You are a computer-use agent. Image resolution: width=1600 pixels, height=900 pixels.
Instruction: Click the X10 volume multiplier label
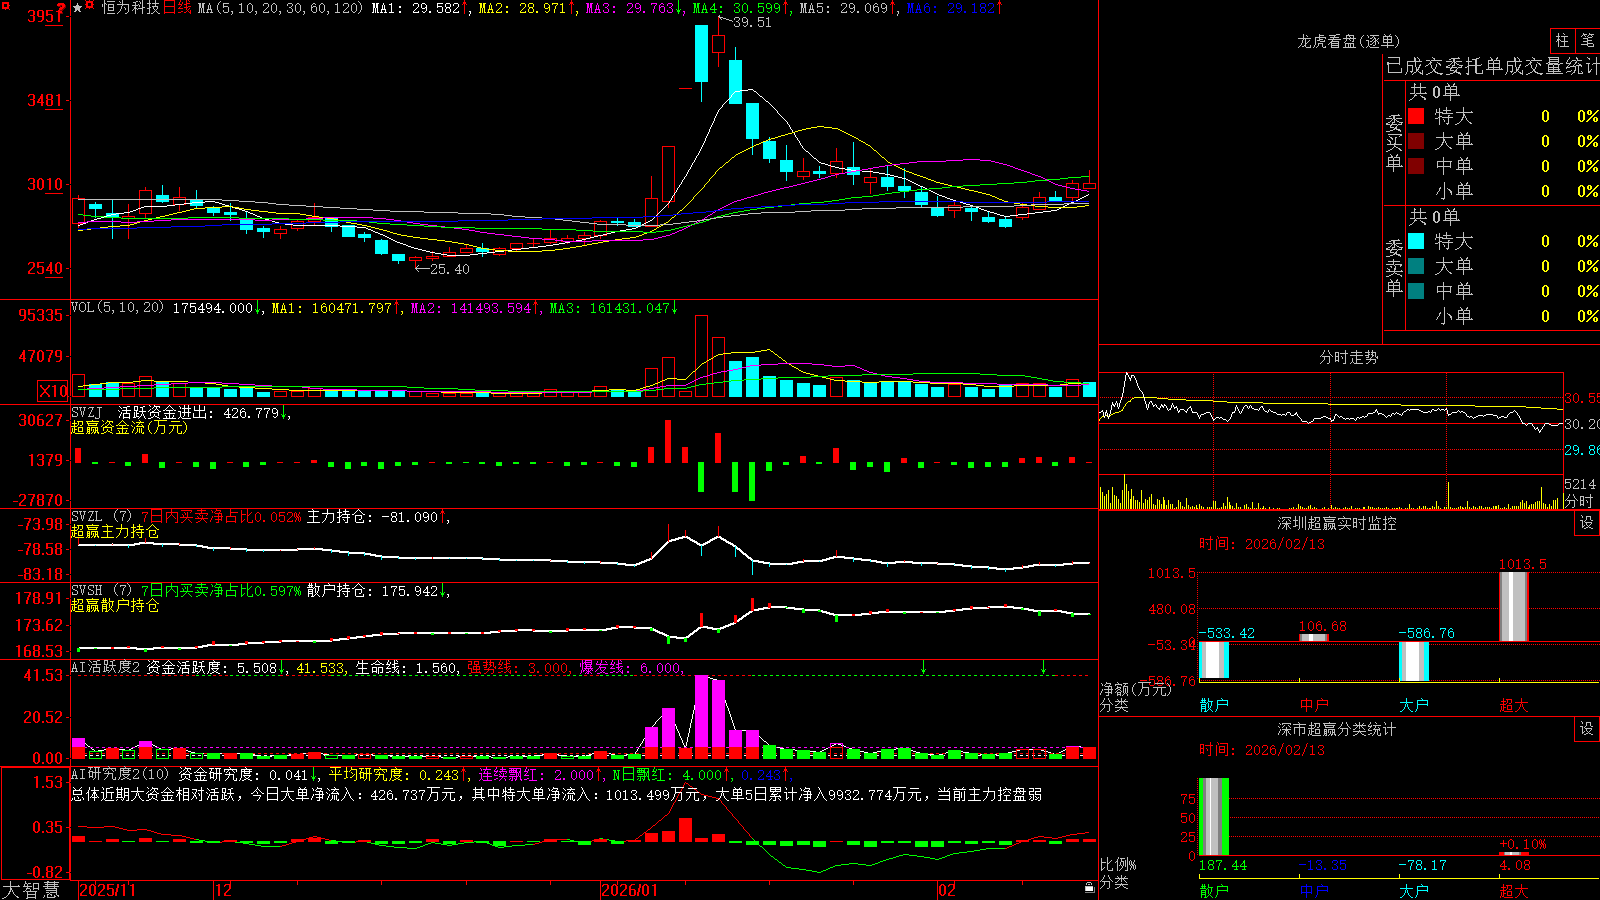pos(53,391)
